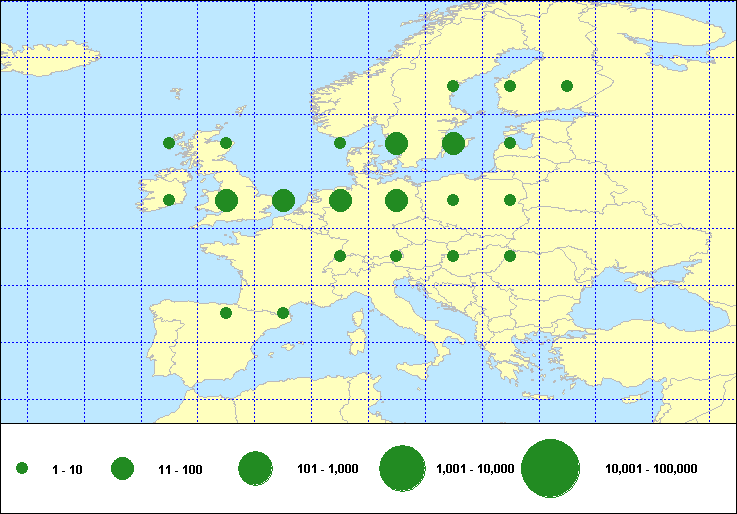Screen dimensions: 737x514
Task: Select the large marker over Wales
Action: [226, 201]
